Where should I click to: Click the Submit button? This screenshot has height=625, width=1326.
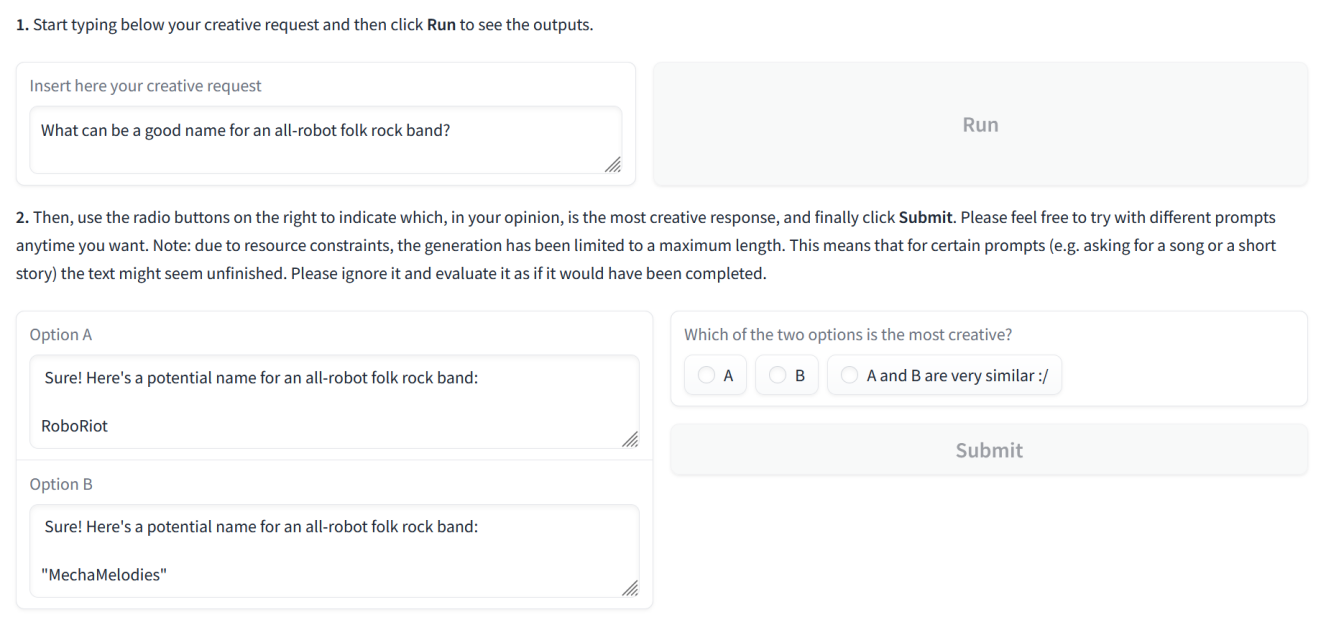point(988,450)
